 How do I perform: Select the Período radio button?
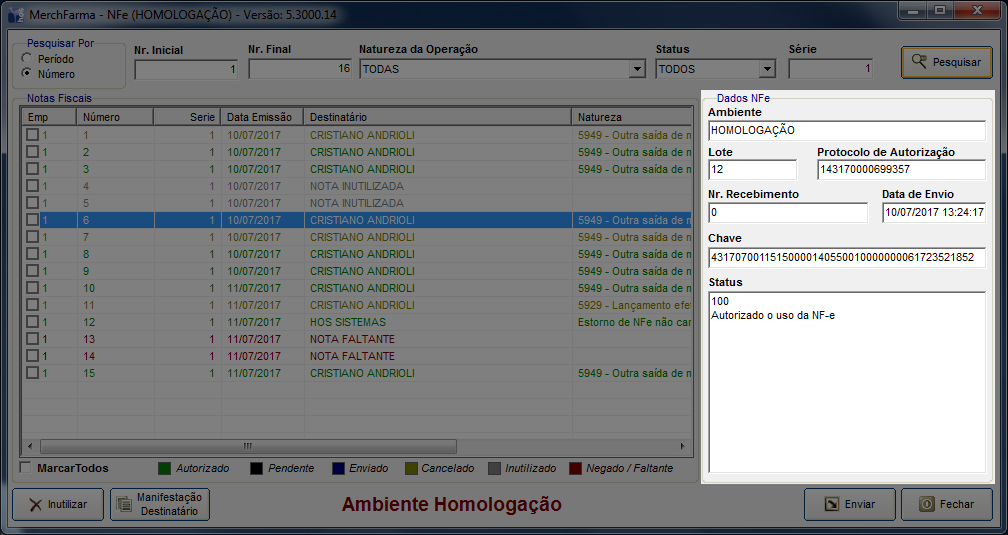click(x=27, y=59)
